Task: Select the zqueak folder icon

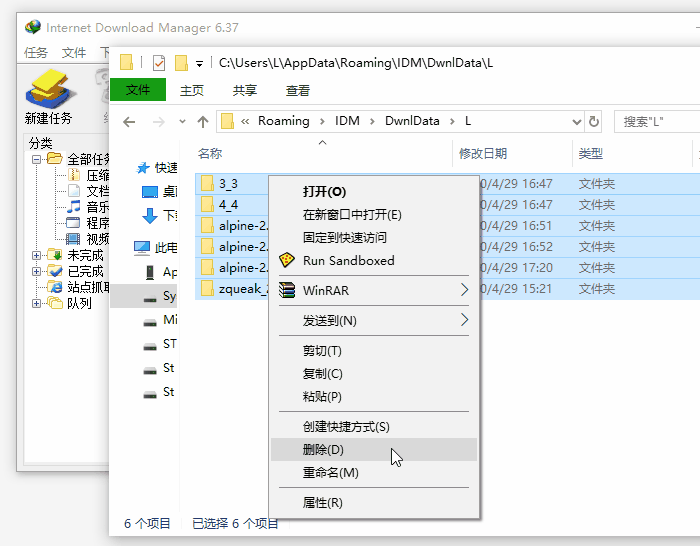Action: [207, 288]
